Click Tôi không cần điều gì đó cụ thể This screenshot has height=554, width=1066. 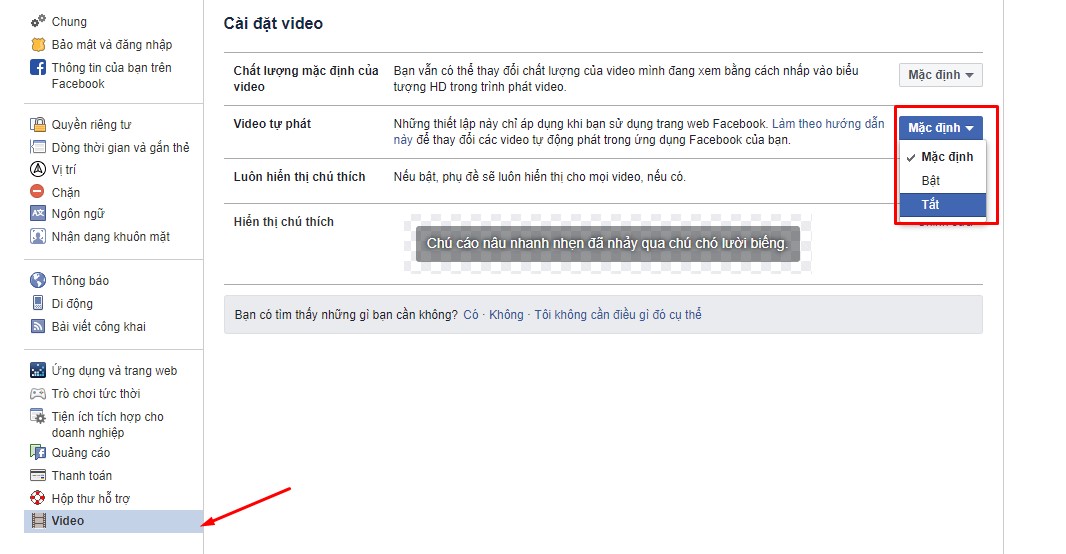click(x=617, y=315)
